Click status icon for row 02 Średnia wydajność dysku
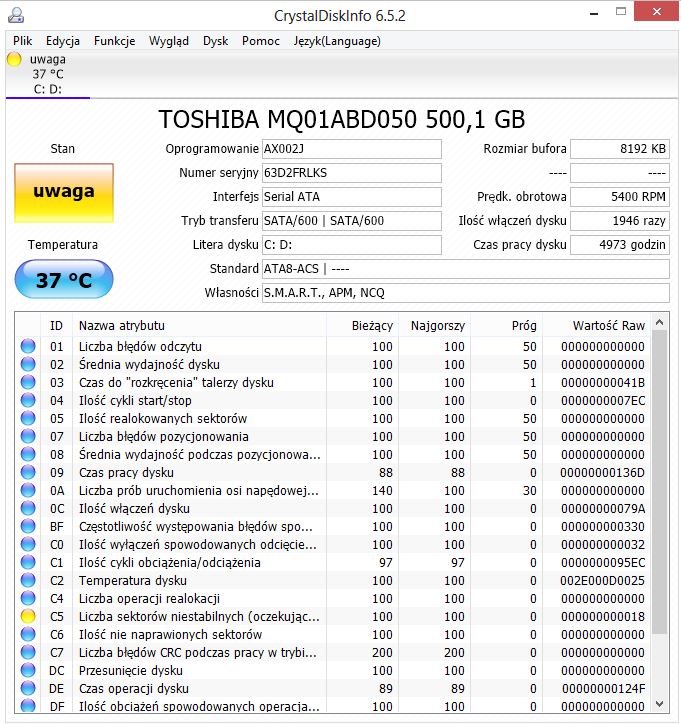The height and width of the screenshot is (725, 681). point(28,364)
